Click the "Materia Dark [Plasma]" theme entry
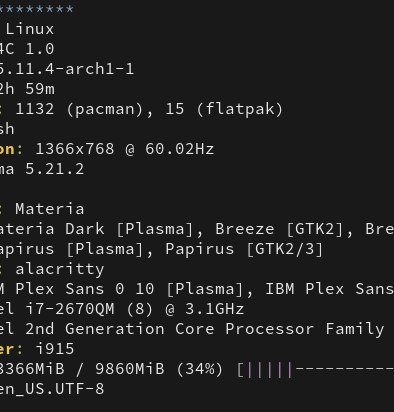Viewport: 394px width, 412px height. (97, 229)
